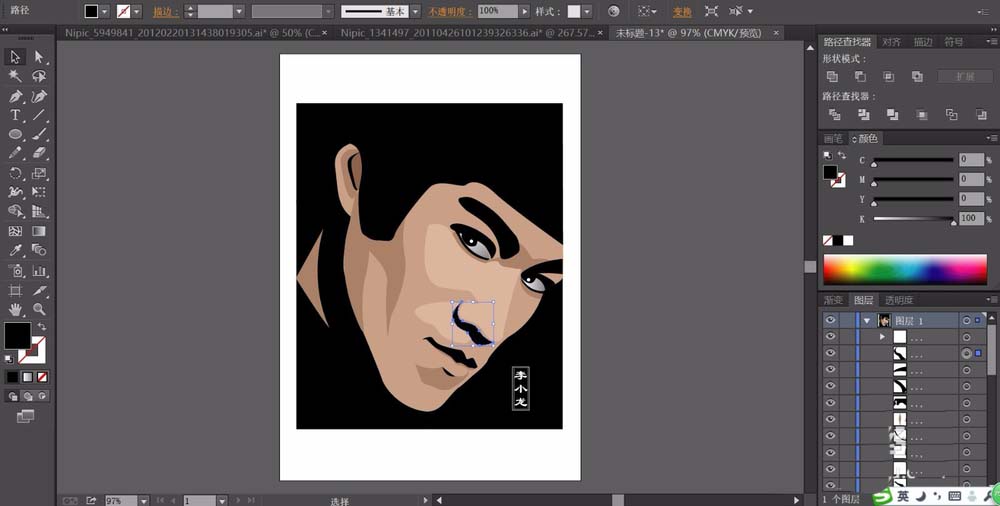Open the stroke weight dropdown
Viewport: 1000px width, 506px height.
[x=239, y=11]
